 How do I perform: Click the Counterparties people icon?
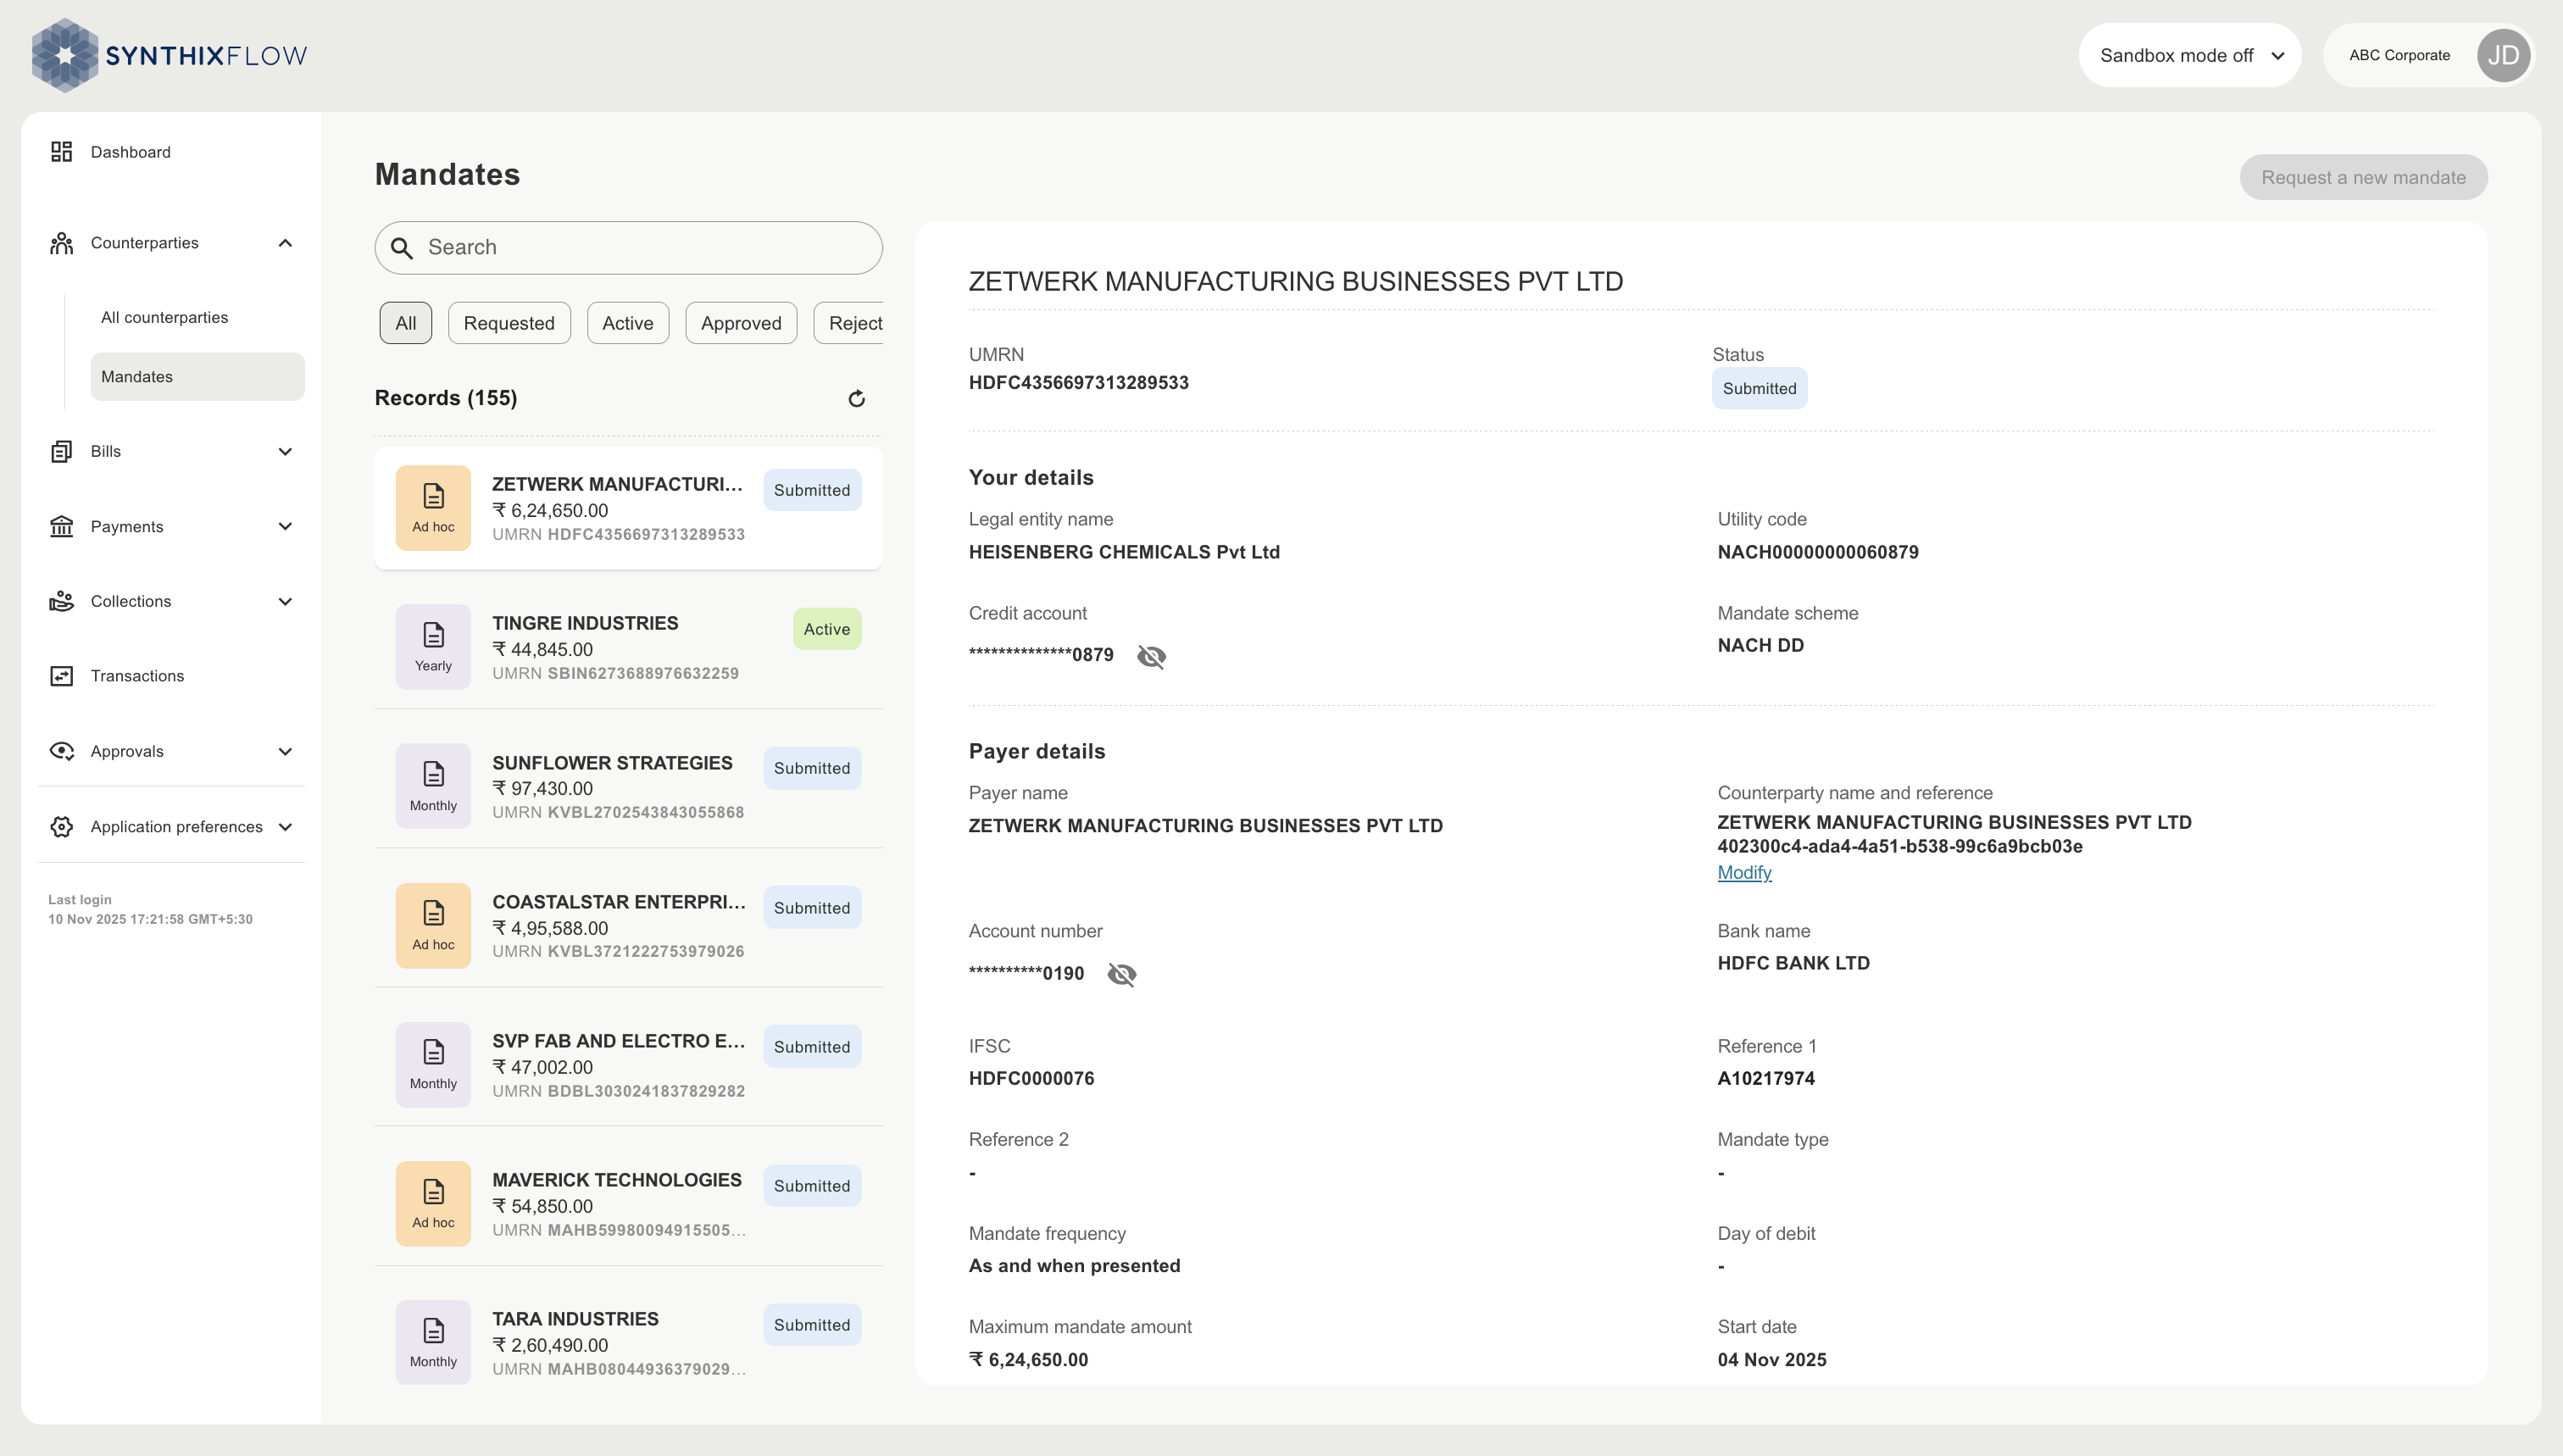tap(62, 243)
